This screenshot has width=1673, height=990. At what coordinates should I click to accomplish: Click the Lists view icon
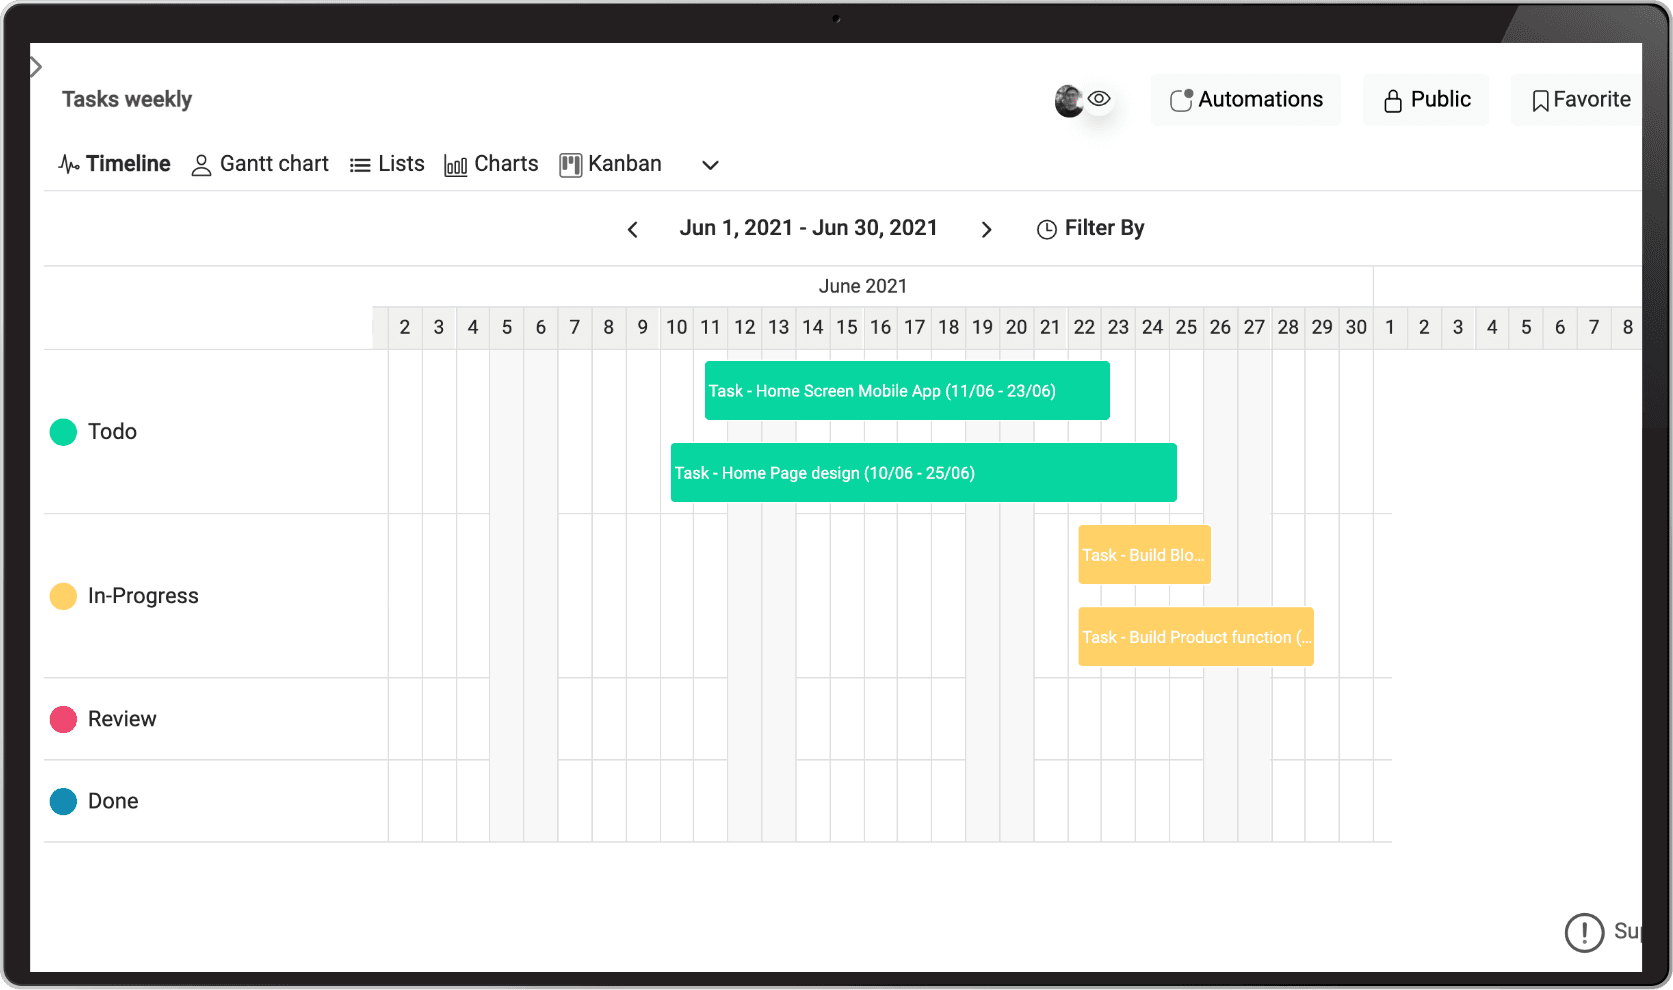(x=360, y=165)
